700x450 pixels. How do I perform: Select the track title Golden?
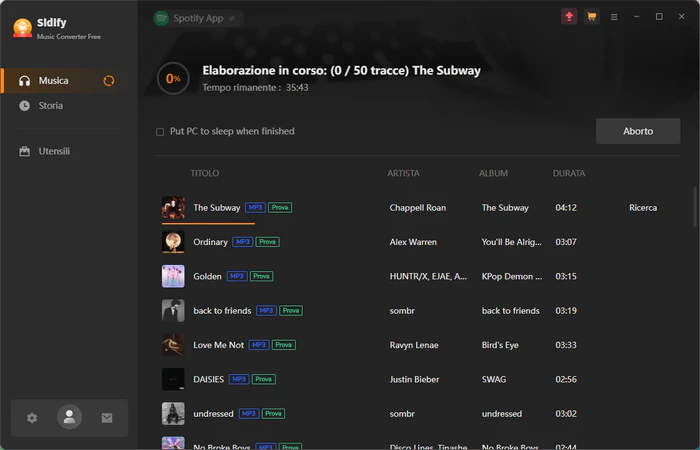coord(207,276)
